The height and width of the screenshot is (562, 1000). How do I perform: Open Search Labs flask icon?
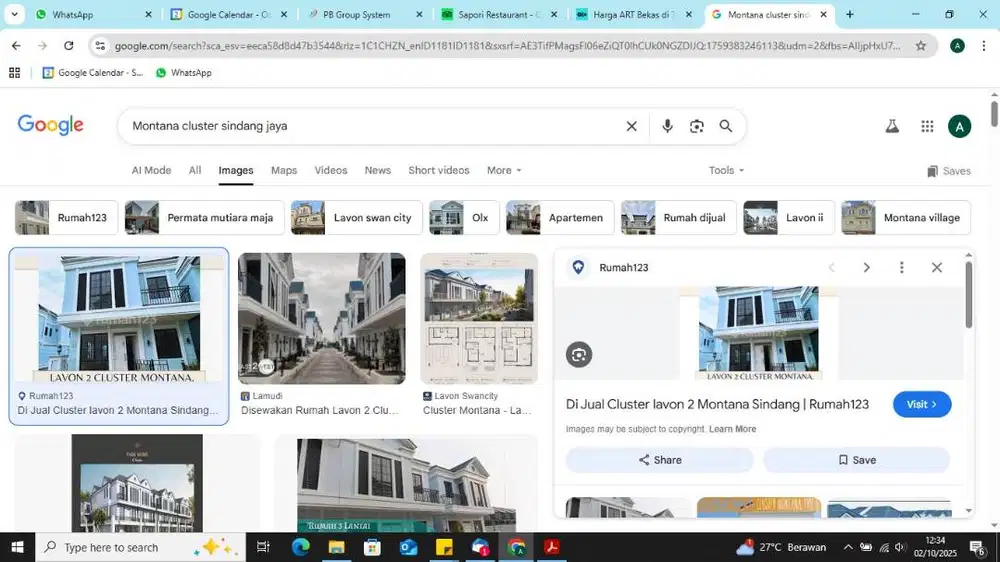[892, 126]
